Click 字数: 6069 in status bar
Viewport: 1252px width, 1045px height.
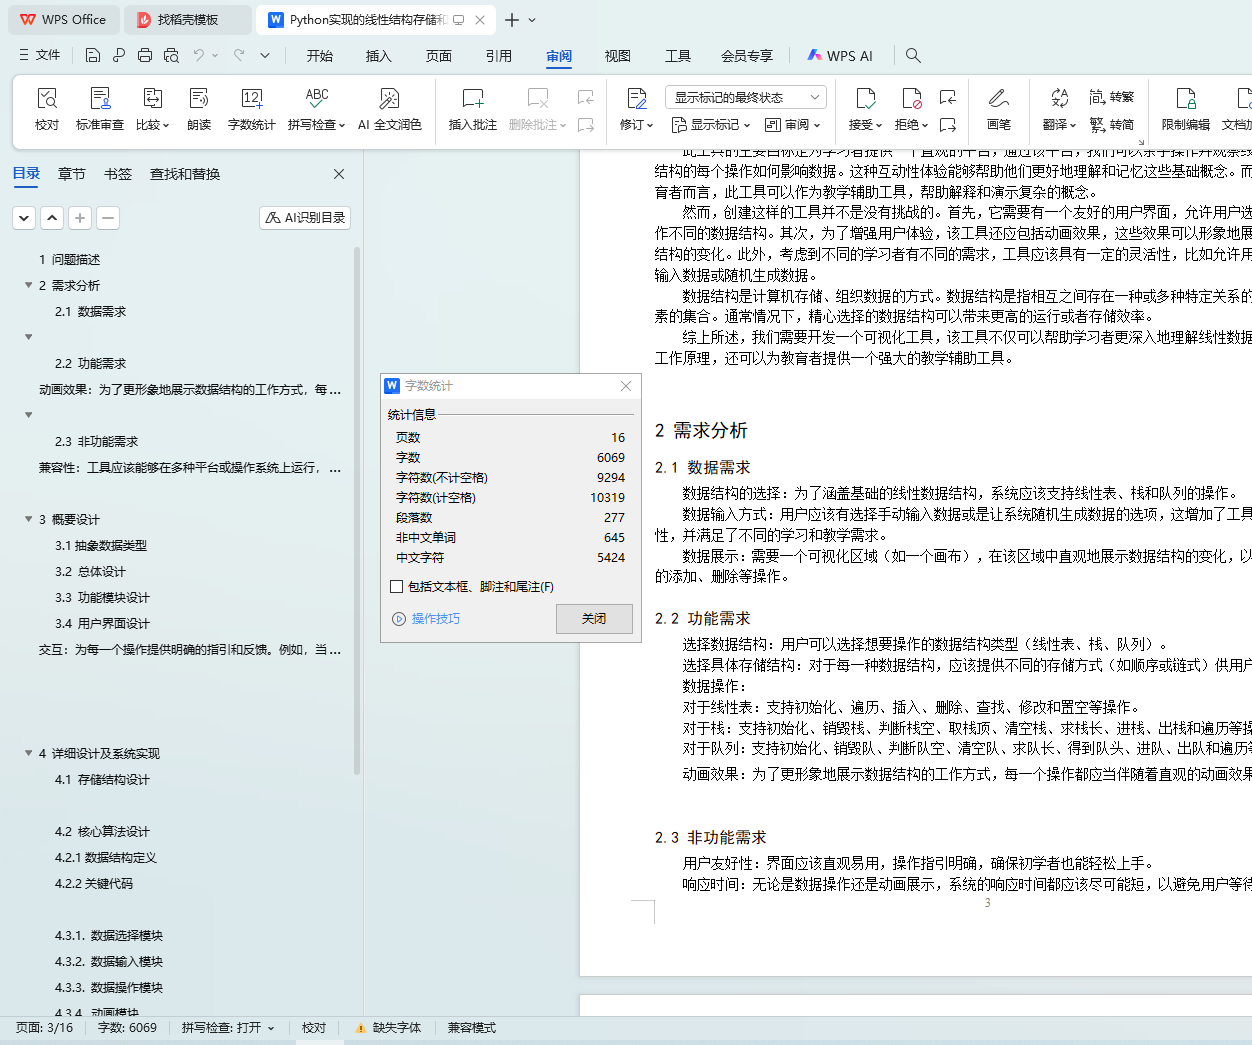(x=127, y=1028)
